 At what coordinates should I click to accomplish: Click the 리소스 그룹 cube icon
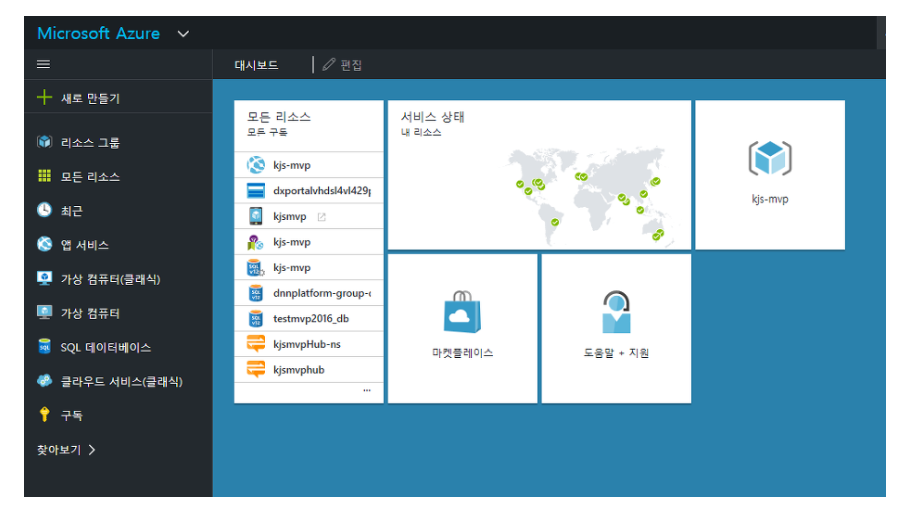point(44,142)
